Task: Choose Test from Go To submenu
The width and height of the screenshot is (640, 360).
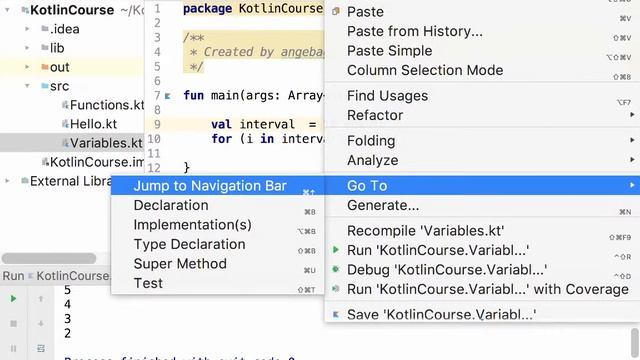Action: click(218, 283)
